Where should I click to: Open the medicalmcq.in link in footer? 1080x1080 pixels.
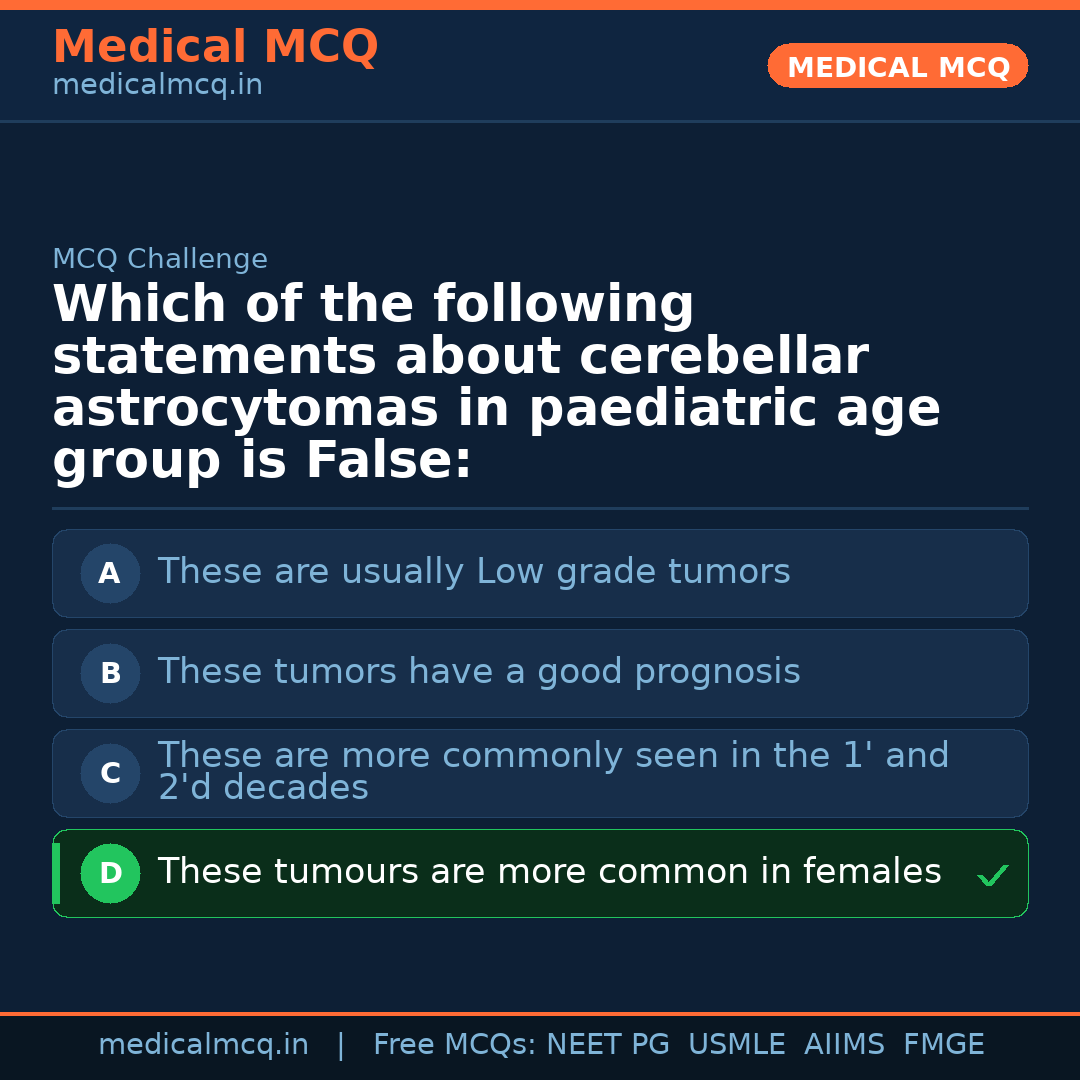(203, 1045)
